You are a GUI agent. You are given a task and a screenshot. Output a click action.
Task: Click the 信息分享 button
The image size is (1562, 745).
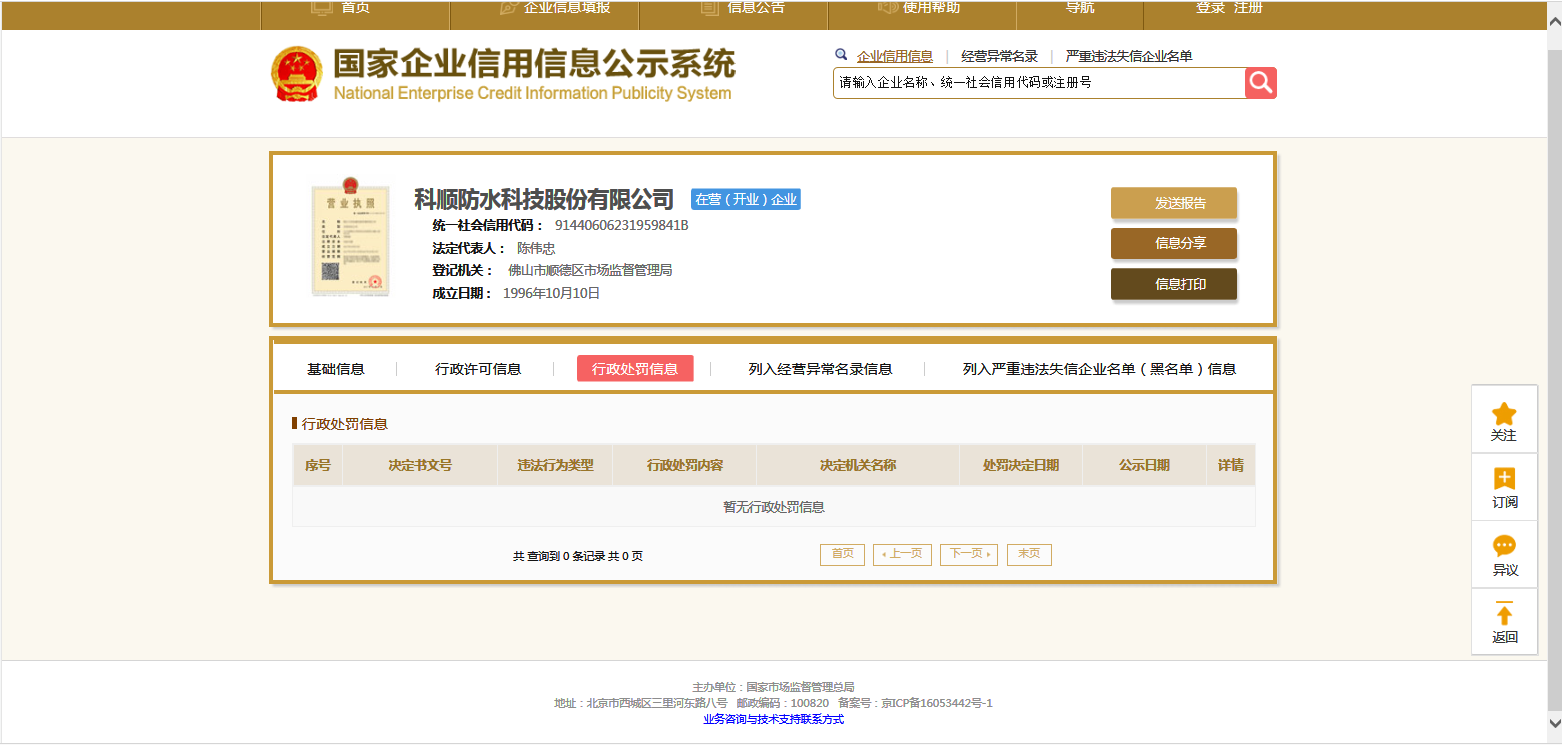coord(1174,243)
